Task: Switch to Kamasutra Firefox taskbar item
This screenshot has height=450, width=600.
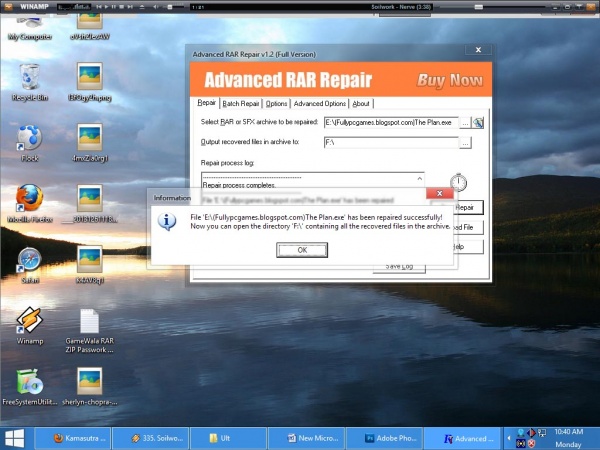Action: [73, 439]
